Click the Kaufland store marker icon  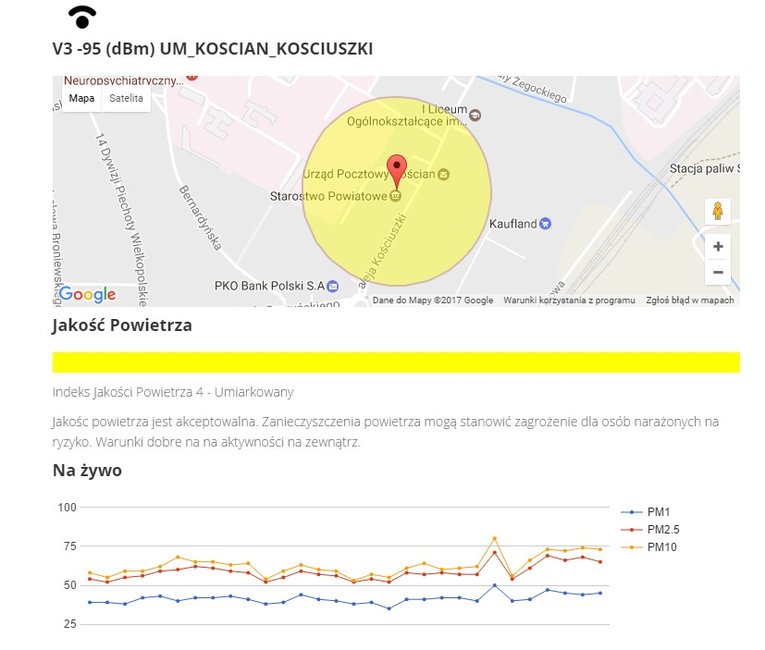point(545,224)
